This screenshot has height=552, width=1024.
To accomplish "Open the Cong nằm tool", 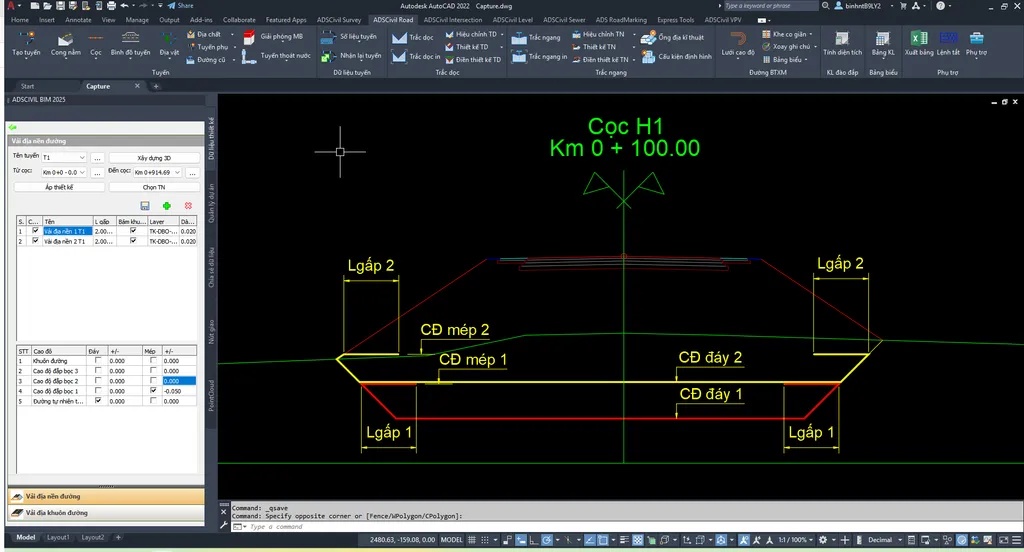I will (x=65, y=45).
